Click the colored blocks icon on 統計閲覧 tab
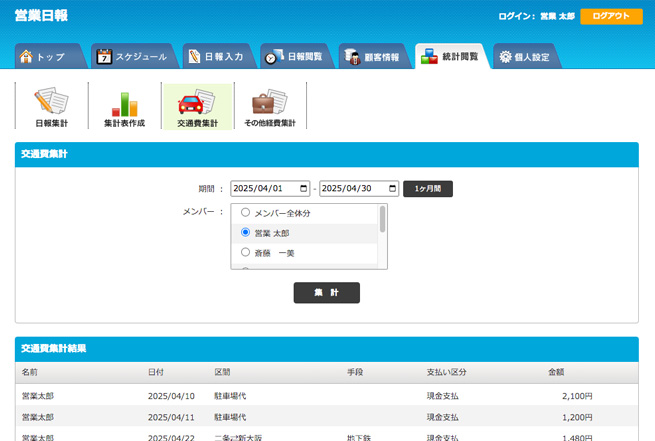 coord(429,56)
